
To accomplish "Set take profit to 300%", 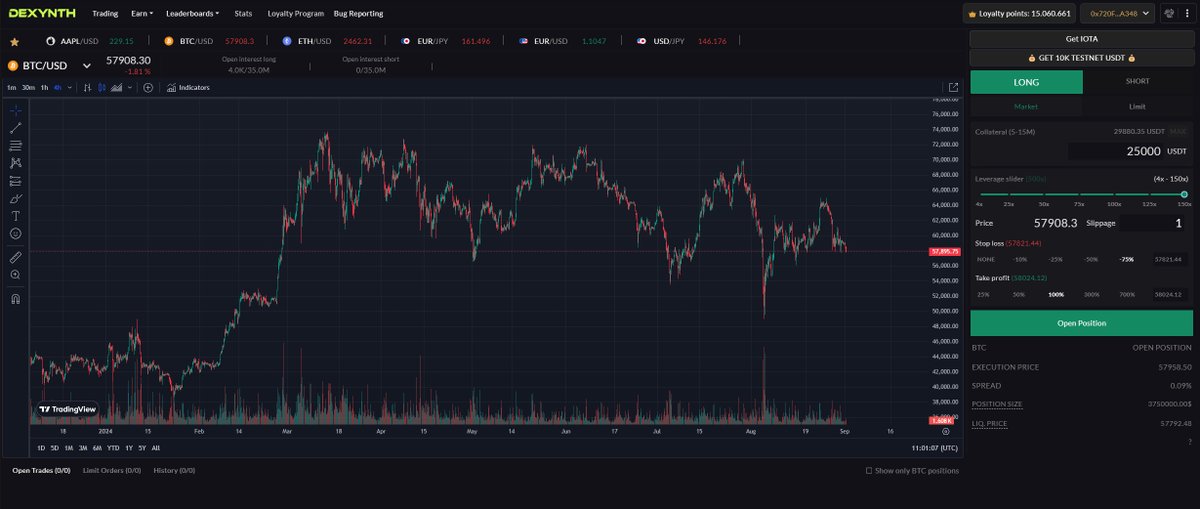I will point(1091,294).
